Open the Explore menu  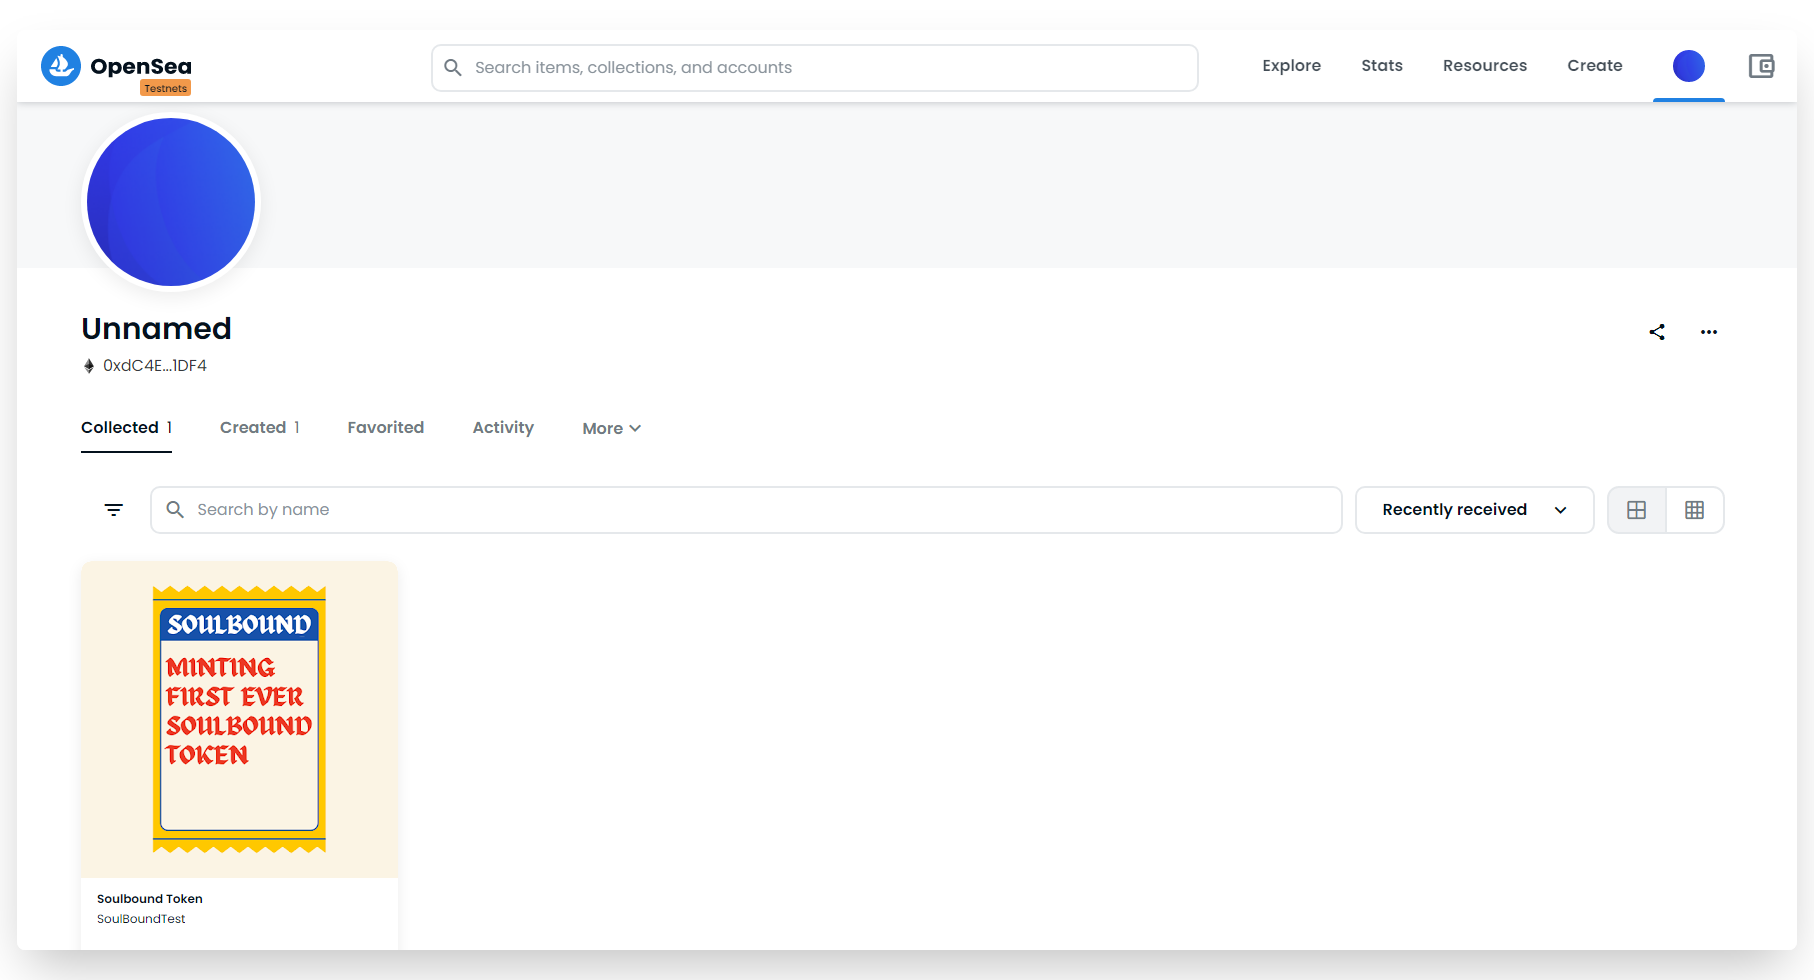1291,66
